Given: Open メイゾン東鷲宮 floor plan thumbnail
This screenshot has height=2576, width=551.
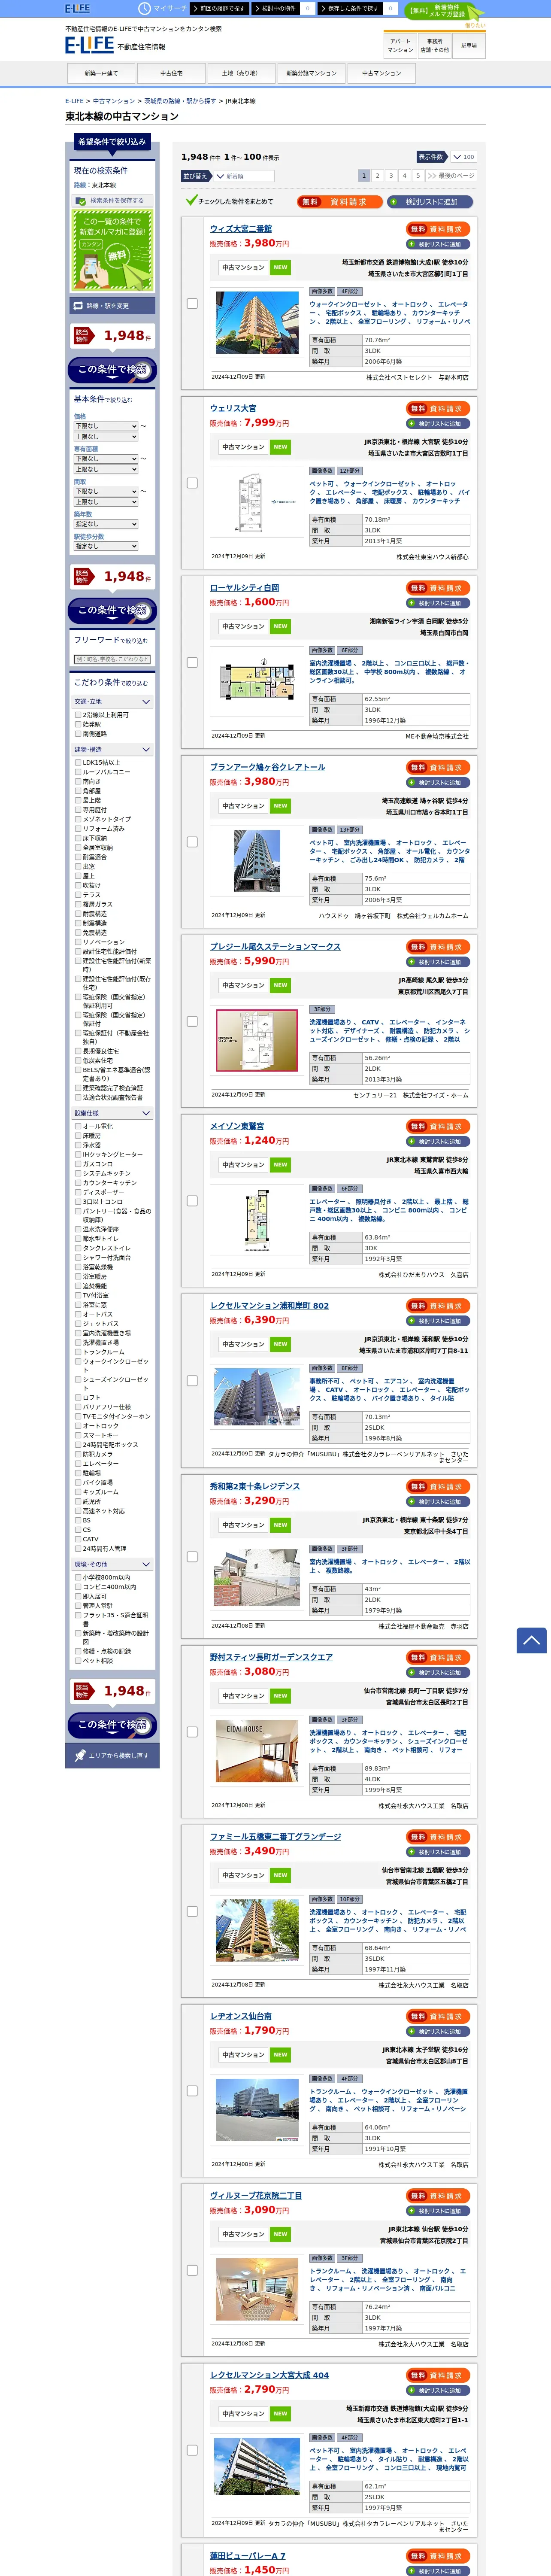Looking at the screenshot, I should (x=257, y=1220).
